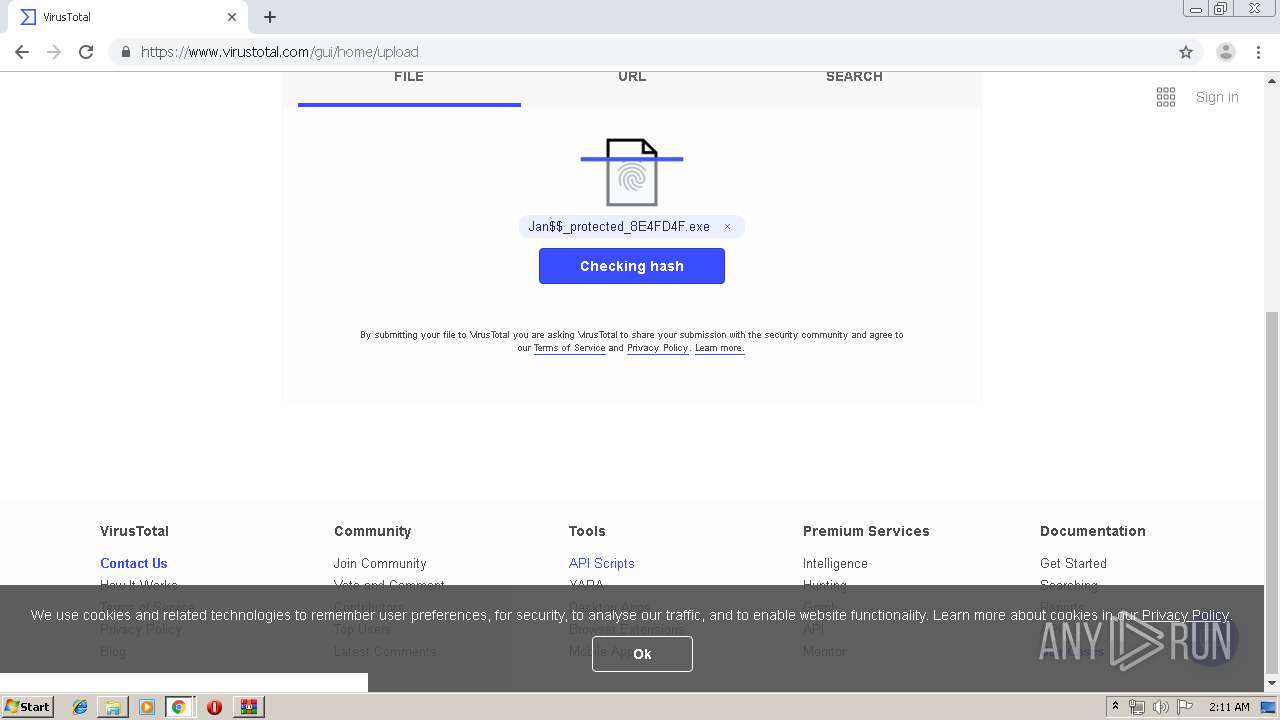Image resolution: width=1280 pixels, height=720 pixels.
Task: Click the fingerprint file upload icon
Action: click(632, 173)
